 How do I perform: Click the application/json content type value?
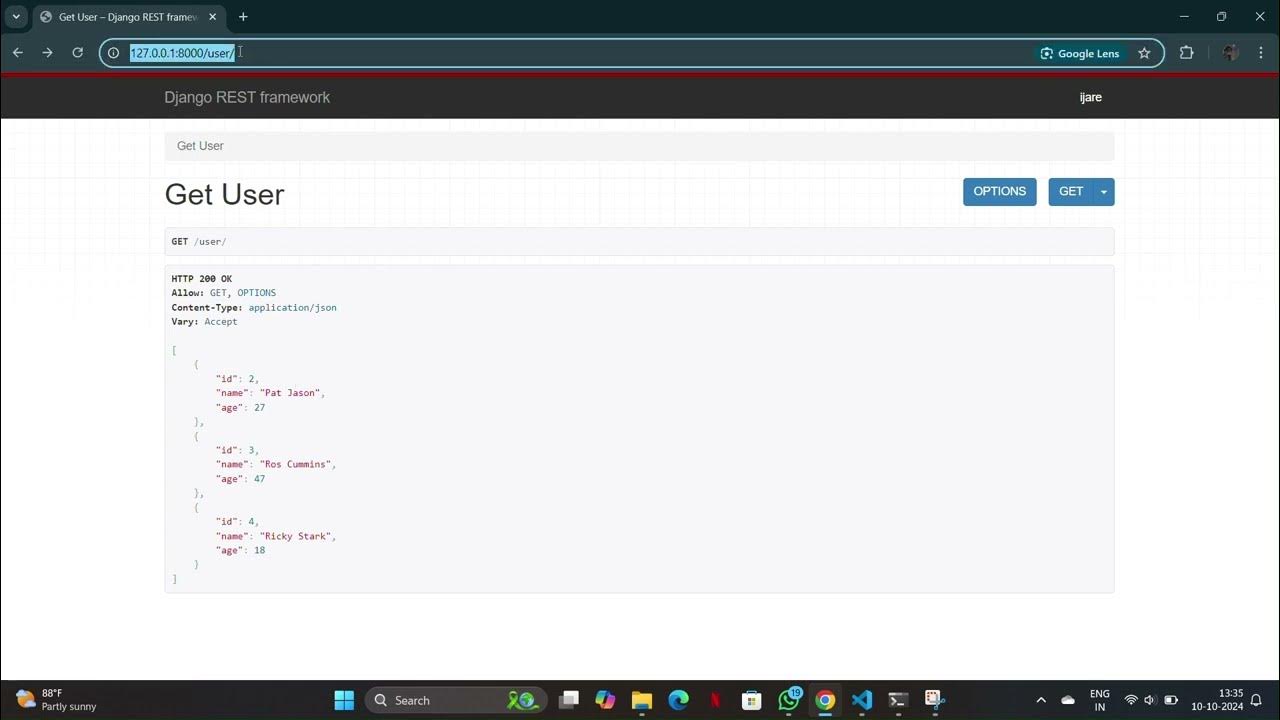[292, 307]
